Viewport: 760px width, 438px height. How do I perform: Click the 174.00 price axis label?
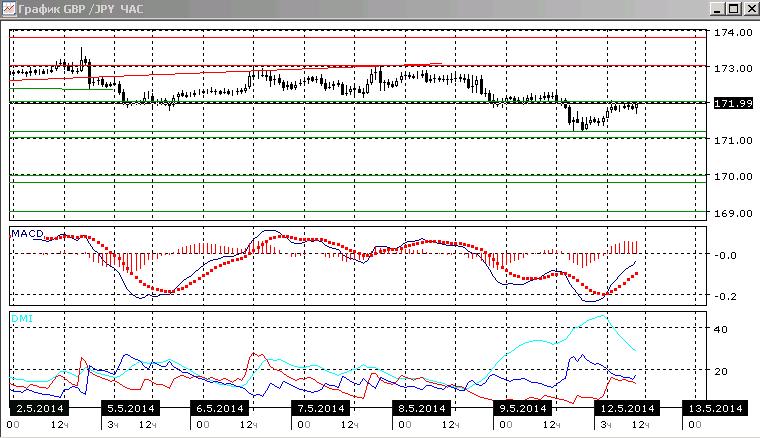coord(733,32)
